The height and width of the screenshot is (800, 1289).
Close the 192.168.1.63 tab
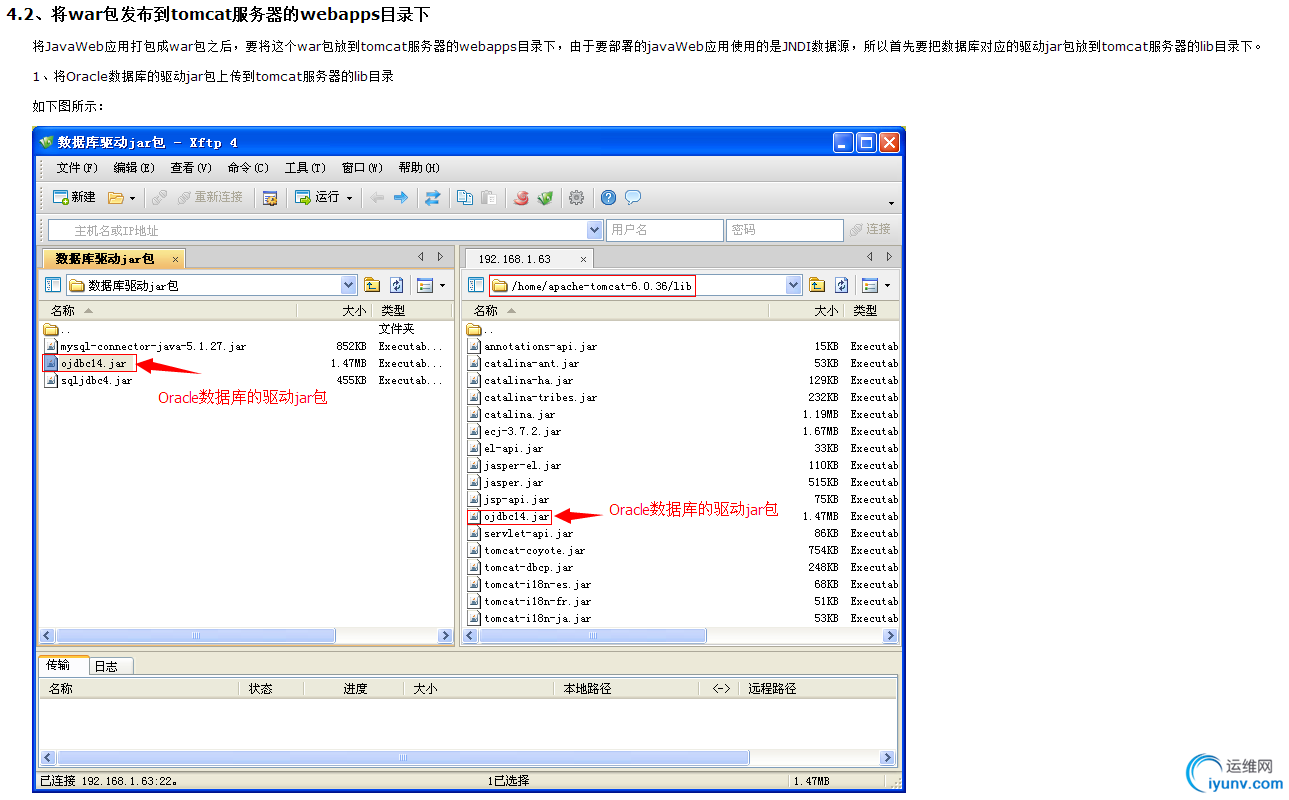point(583,259)
